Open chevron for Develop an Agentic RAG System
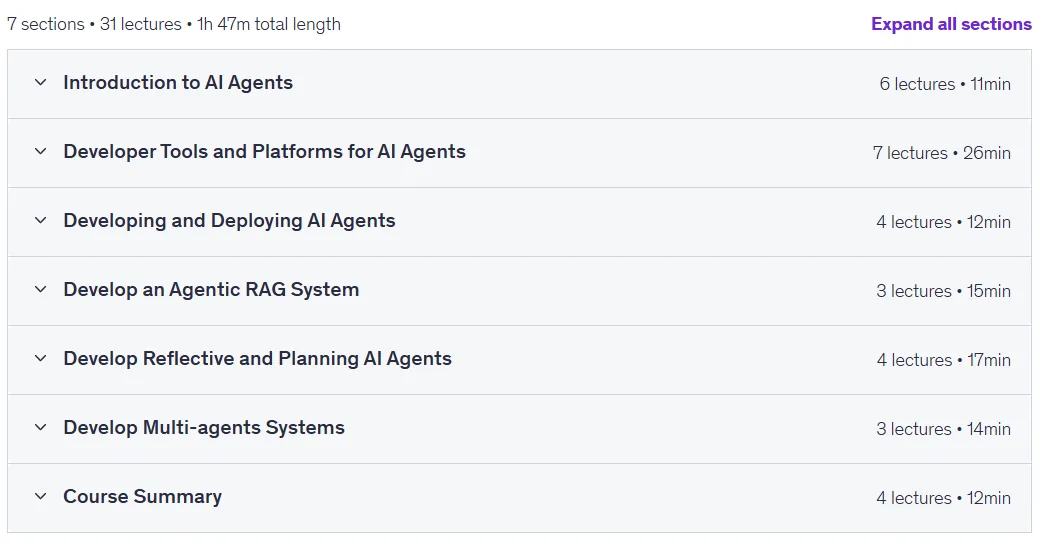The height and width of the screenshot is (542, 1040). click(40, 289)
